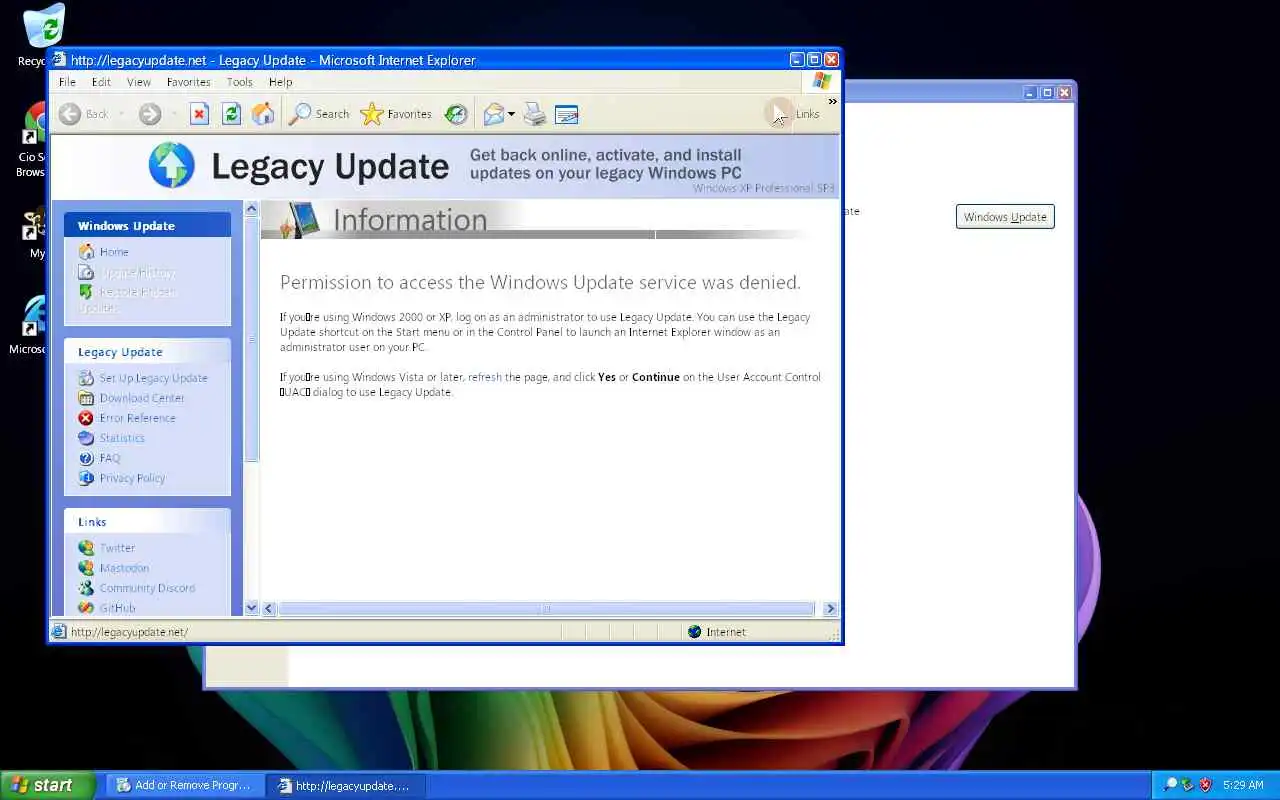Click the Windows flag throbber icon
This screenshot has width=1280, height=800.
click(x=821, y=82)
